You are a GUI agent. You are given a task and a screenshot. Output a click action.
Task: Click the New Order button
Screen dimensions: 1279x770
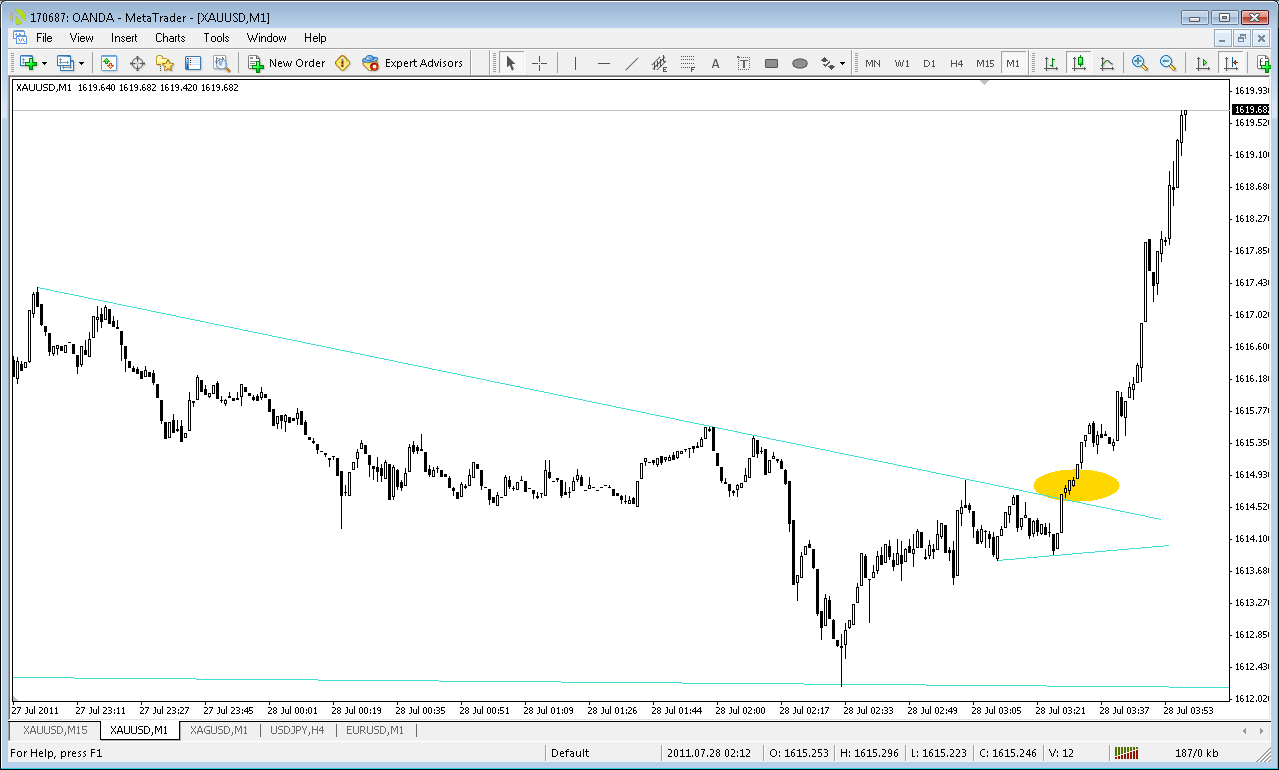coord(287,63)
